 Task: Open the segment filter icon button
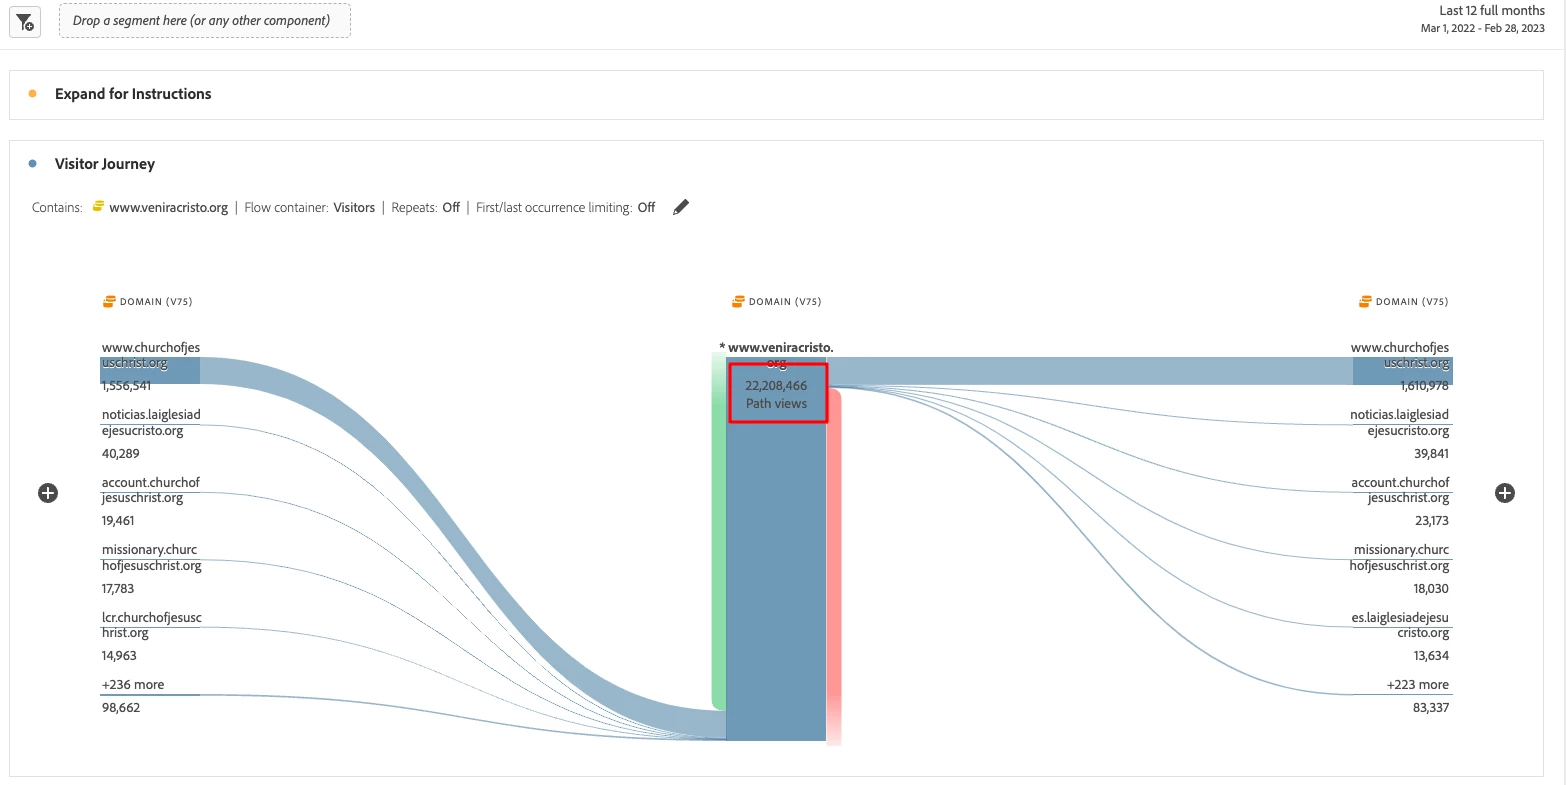(25, 21)
